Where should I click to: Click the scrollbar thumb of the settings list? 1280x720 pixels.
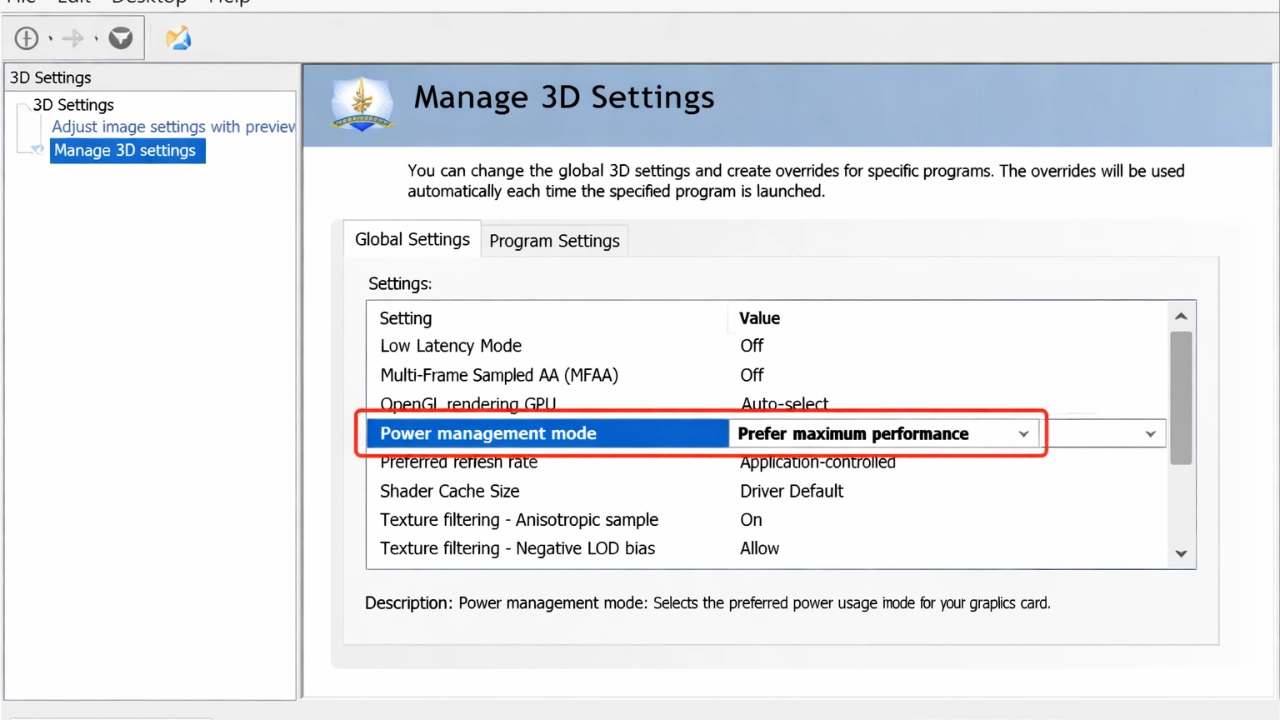pos(1180,395)
